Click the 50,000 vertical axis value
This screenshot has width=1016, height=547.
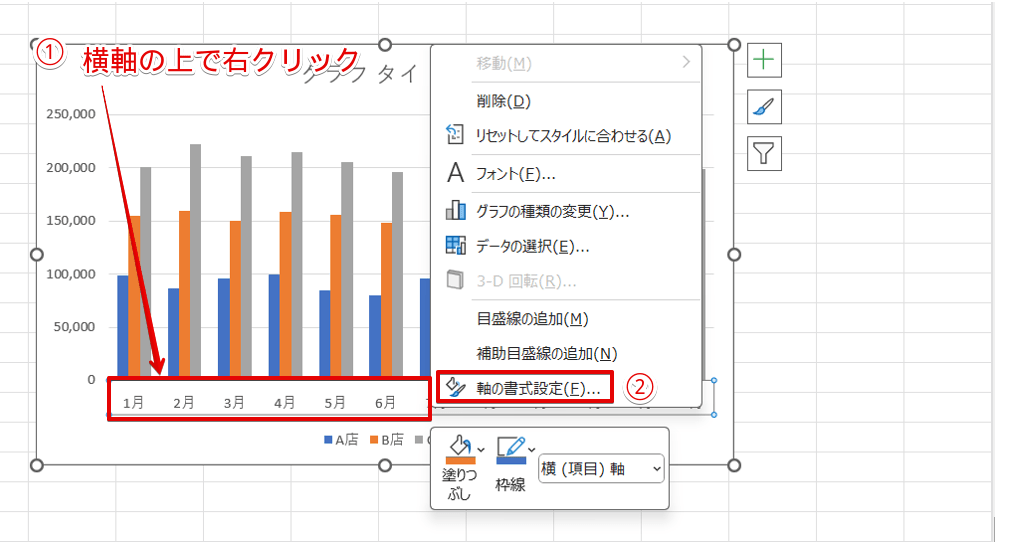[74, 327]
